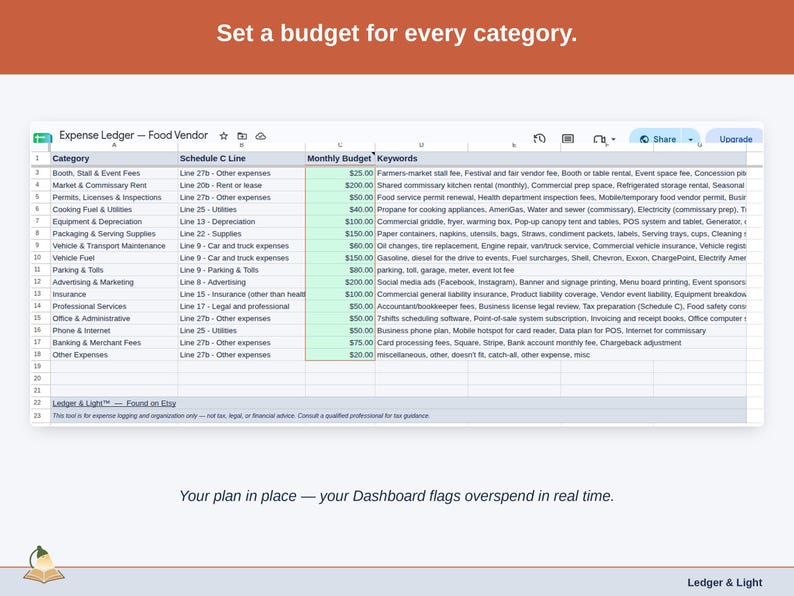Check the cloud save status icon
The height and width of the screenshot is (596, 794).
[x=261, y=136]
